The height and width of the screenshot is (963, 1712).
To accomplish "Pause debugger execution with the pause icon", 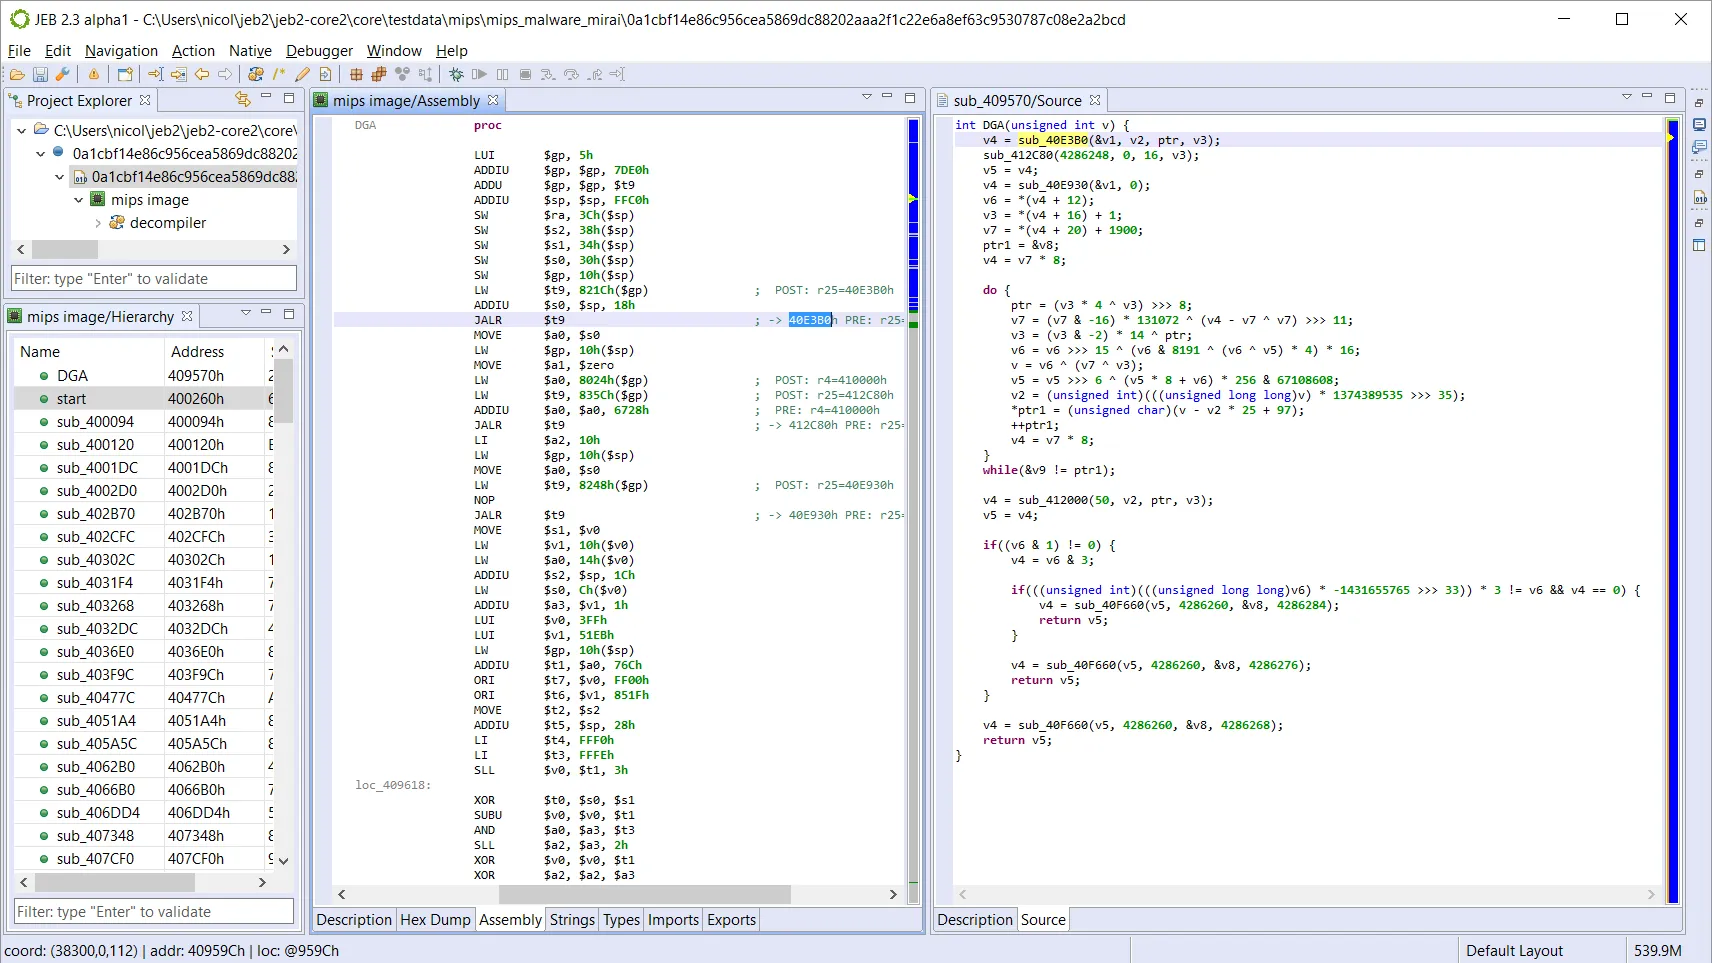I will (503, 73).
